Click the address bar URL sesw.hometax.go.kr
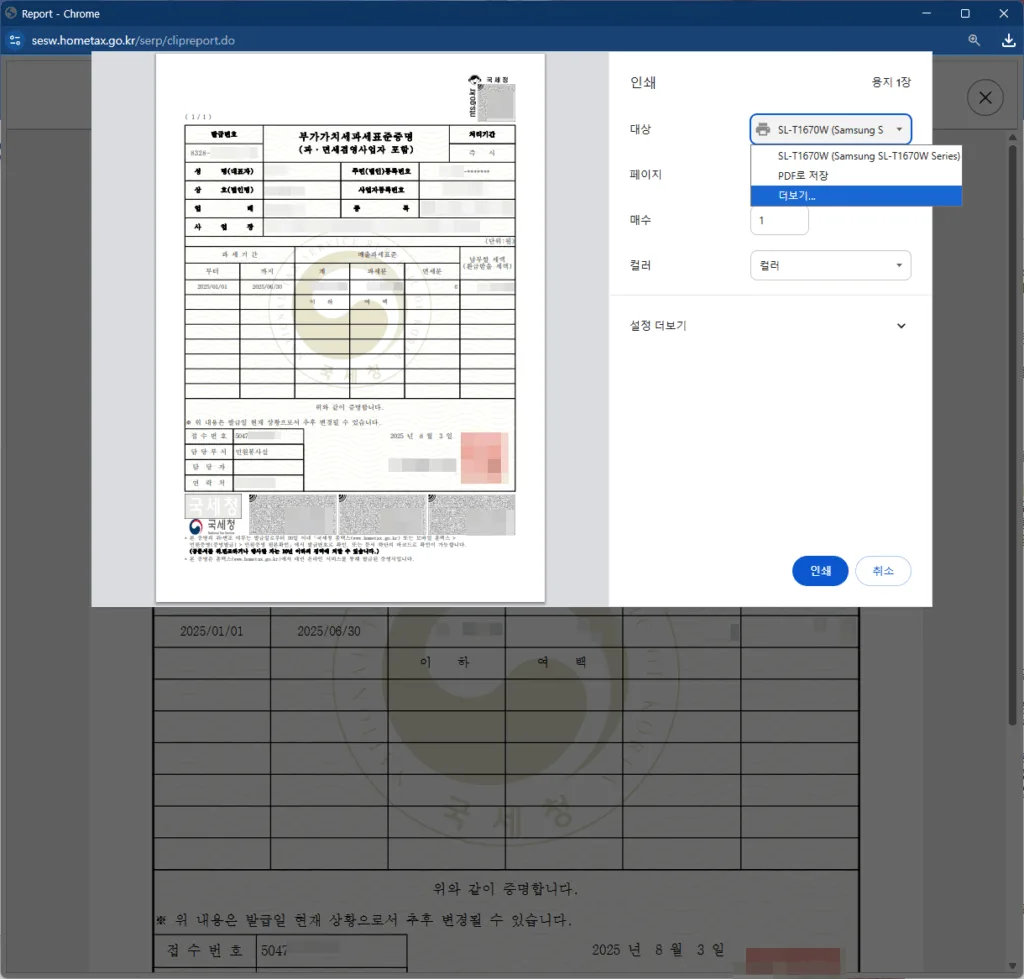The image size is (1024, 979). coord(133,40)
